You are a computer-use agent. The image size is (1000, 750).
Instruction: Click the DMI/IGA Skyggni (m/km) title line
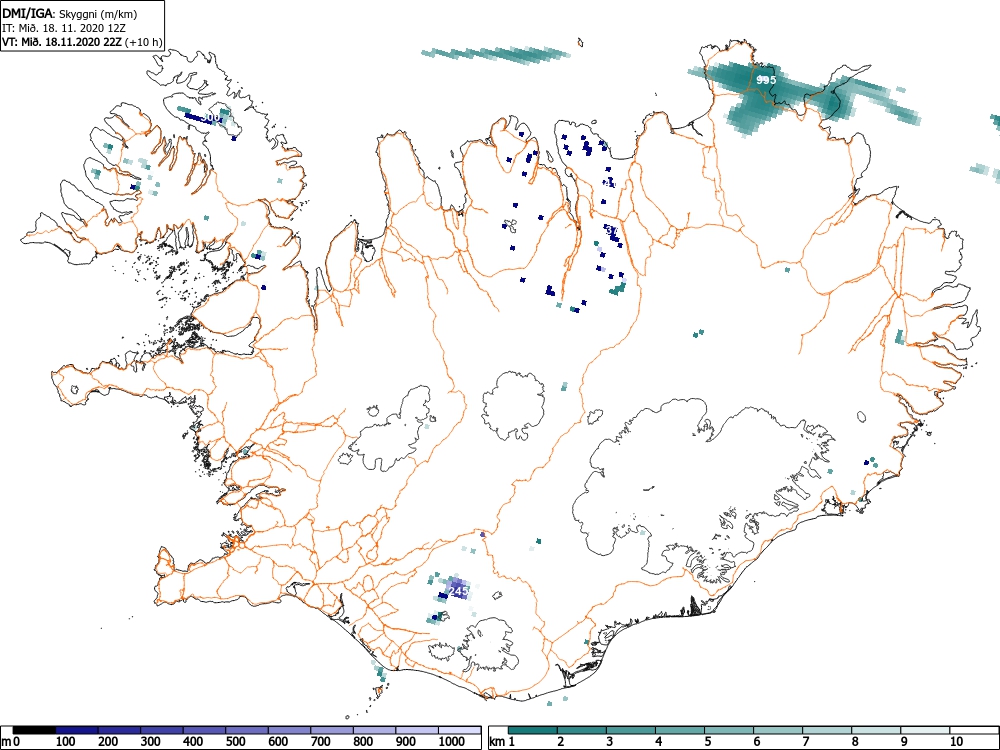[x=70, y=13]
